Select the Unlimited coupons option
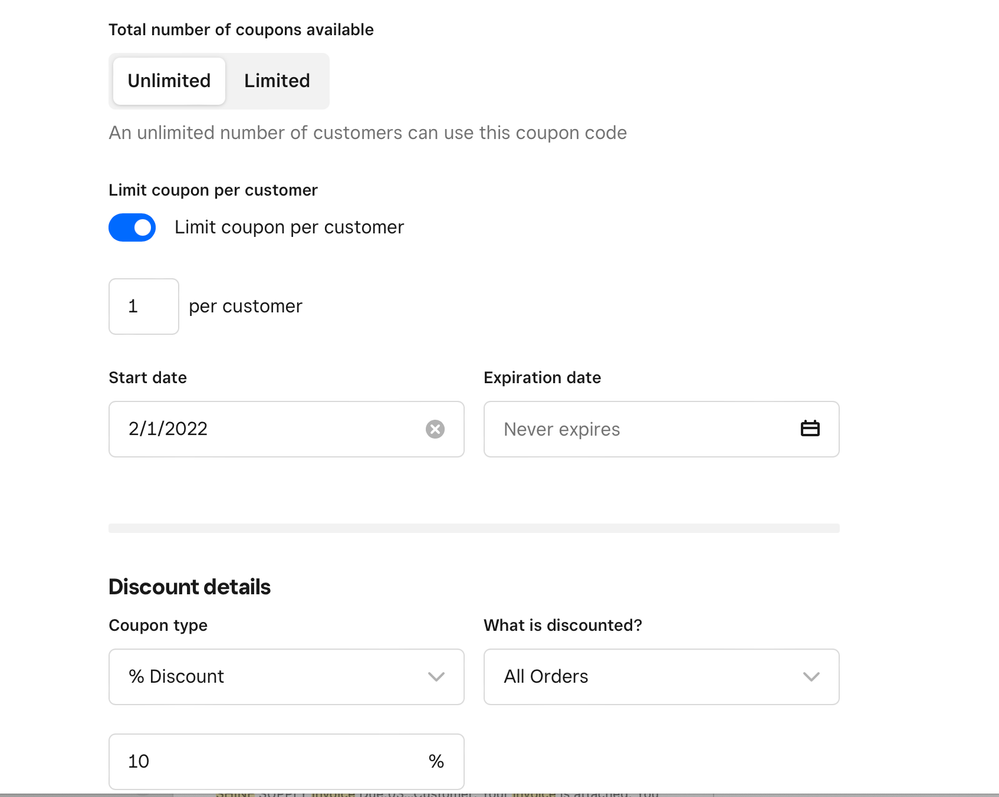Viewport: 999px width, 797px height. pyautogui.click(x=169, y=81)
